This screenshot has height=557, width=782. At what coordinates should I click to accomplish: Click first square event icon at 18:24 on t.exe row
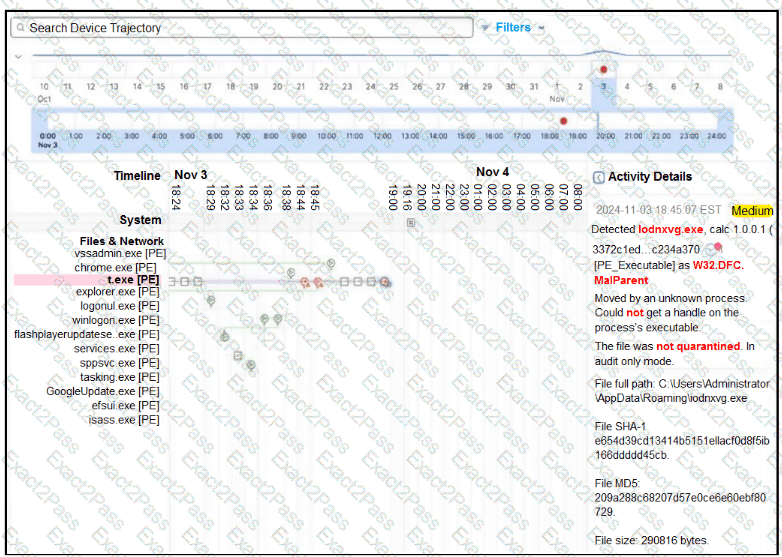172,282
